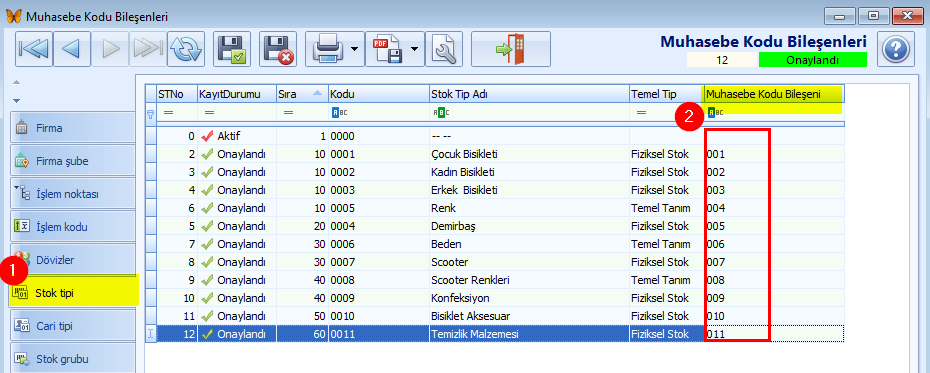Image resolution: width=930 pixels, height=373 pixels.
Task: Select the Beden row
Action: click(495, 243)
